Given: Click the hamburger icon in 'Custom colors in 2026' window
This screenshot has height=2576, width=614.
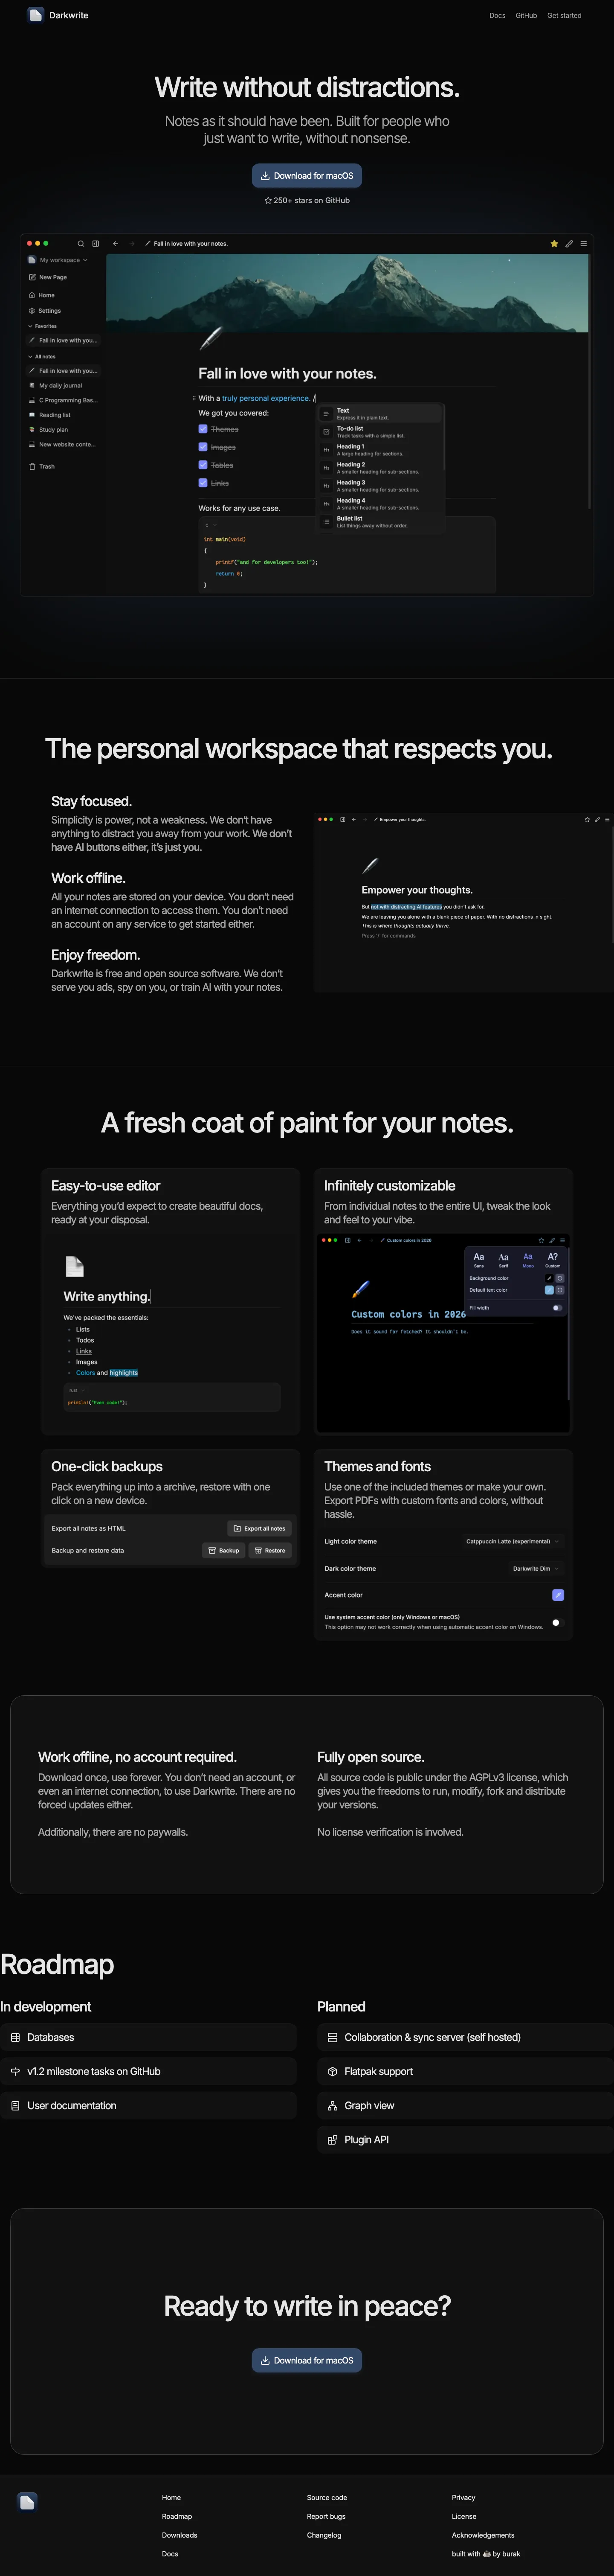Looking at the screenshot, I should tap(562, 1240).
